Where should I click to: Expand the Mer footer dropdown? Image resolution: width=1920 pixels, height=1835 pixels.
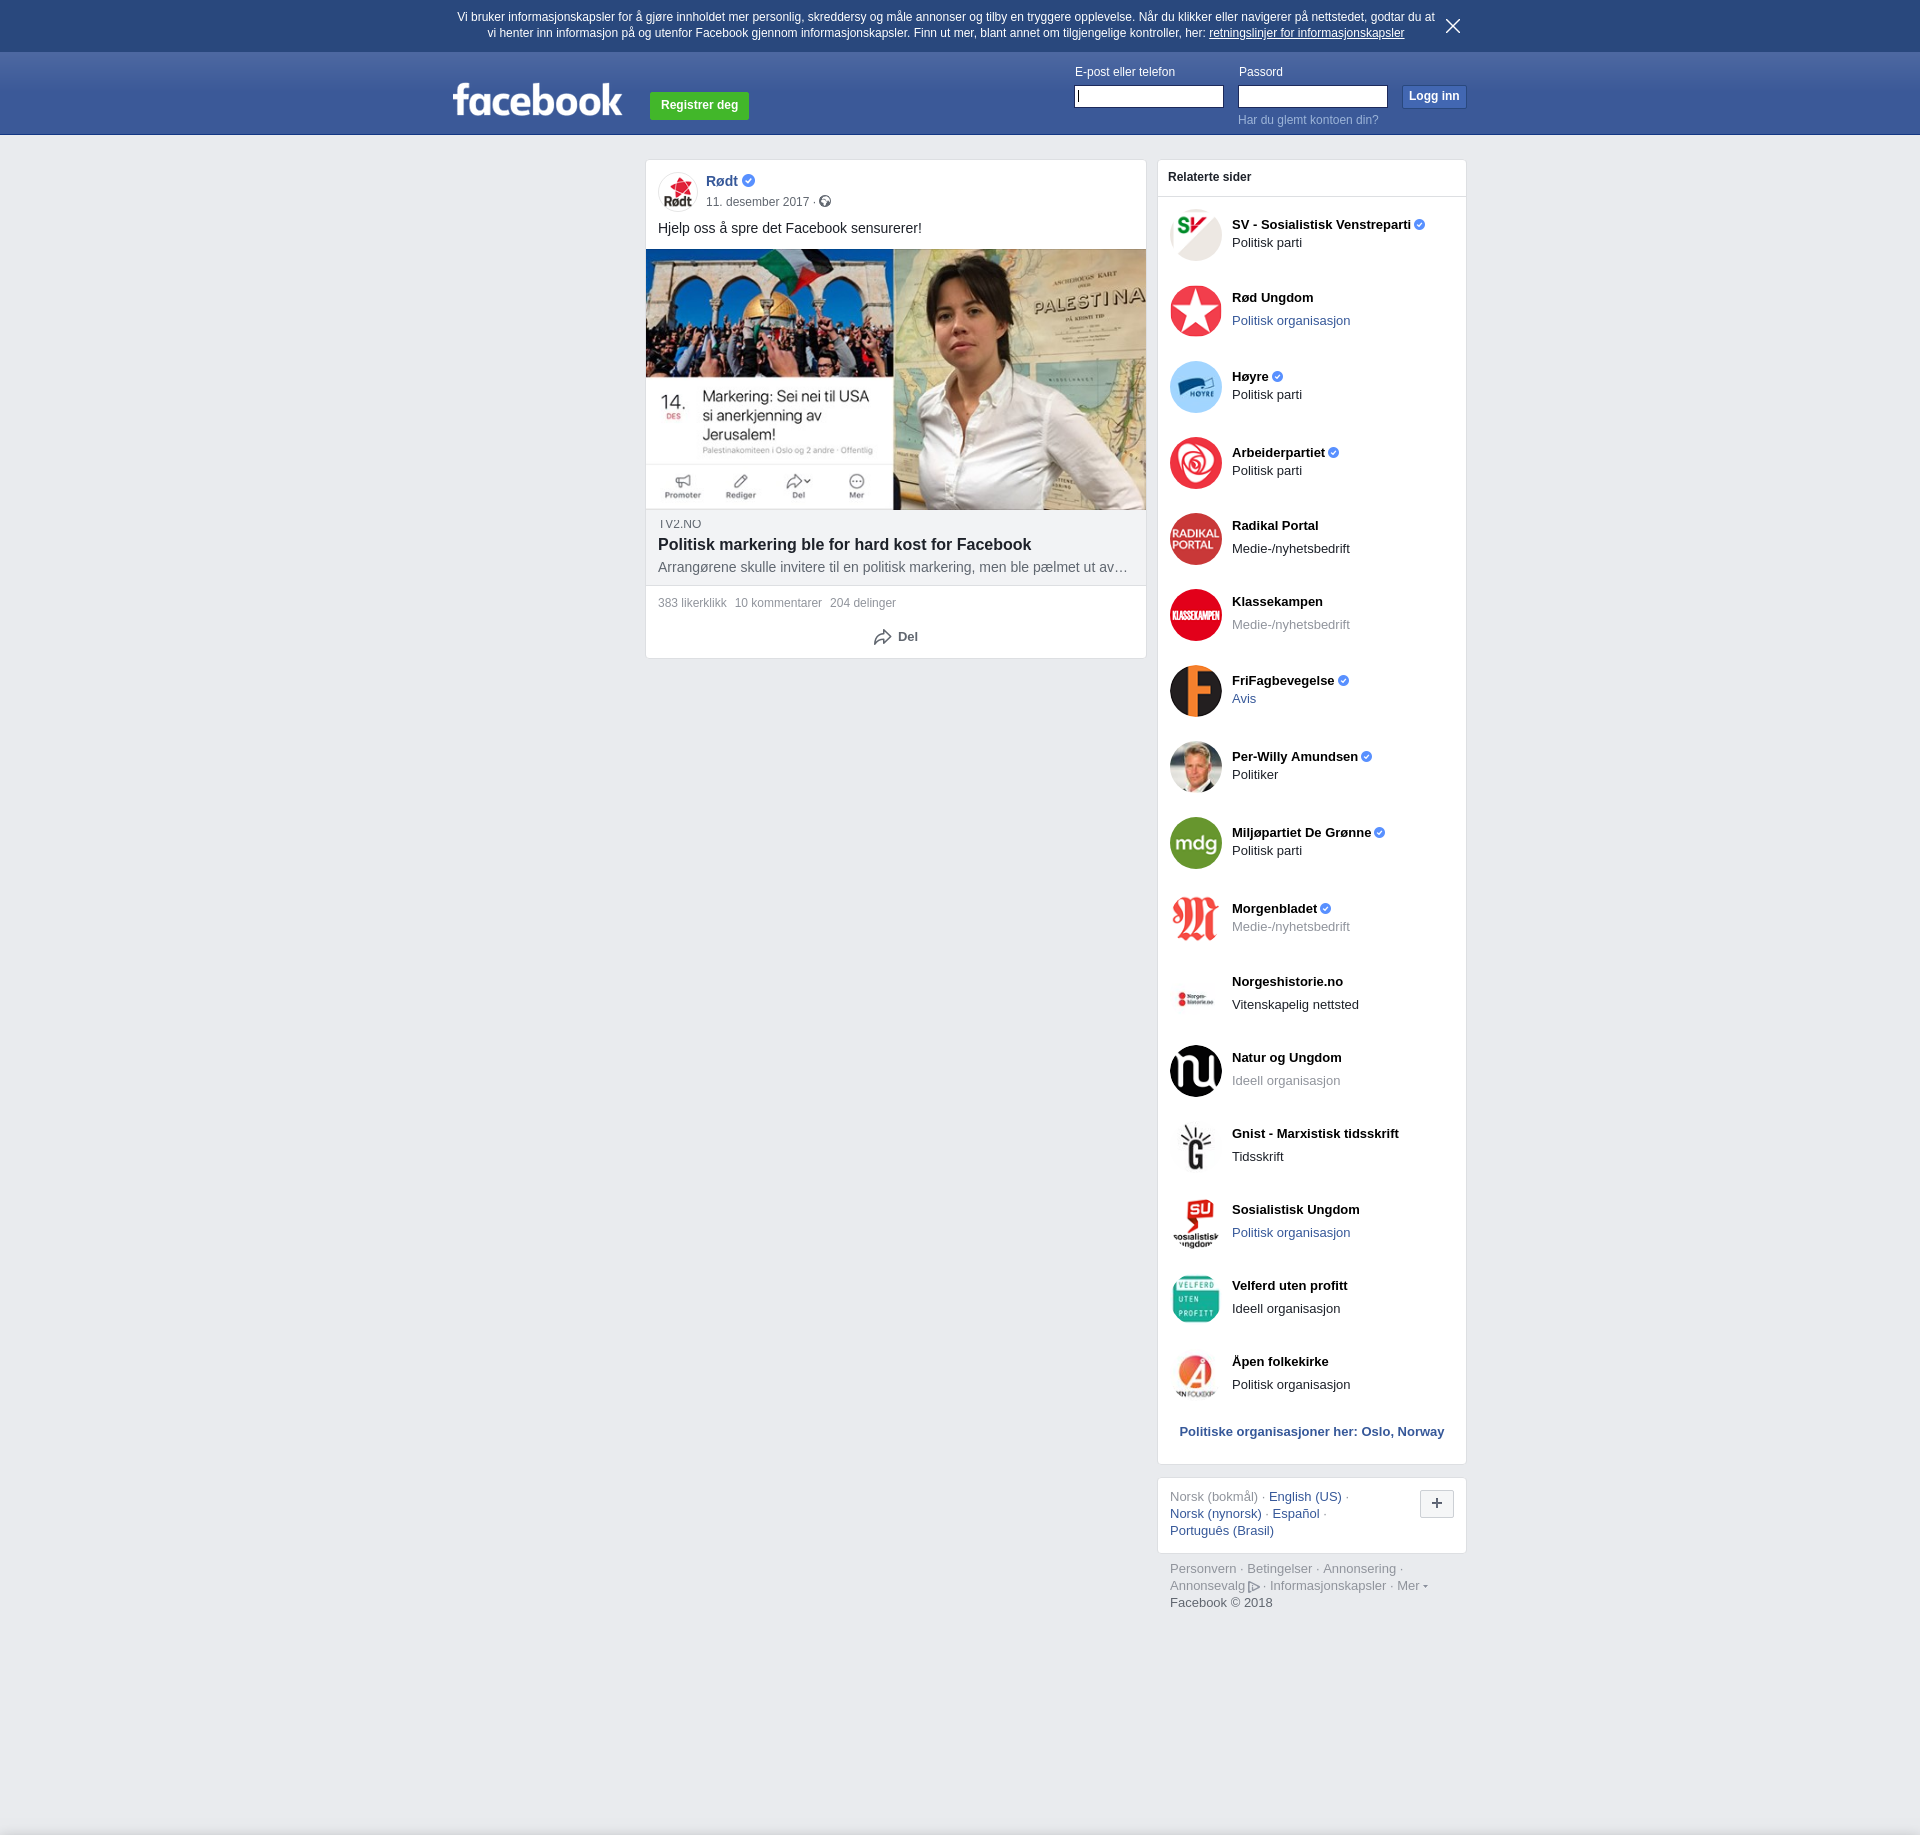1412,1586
